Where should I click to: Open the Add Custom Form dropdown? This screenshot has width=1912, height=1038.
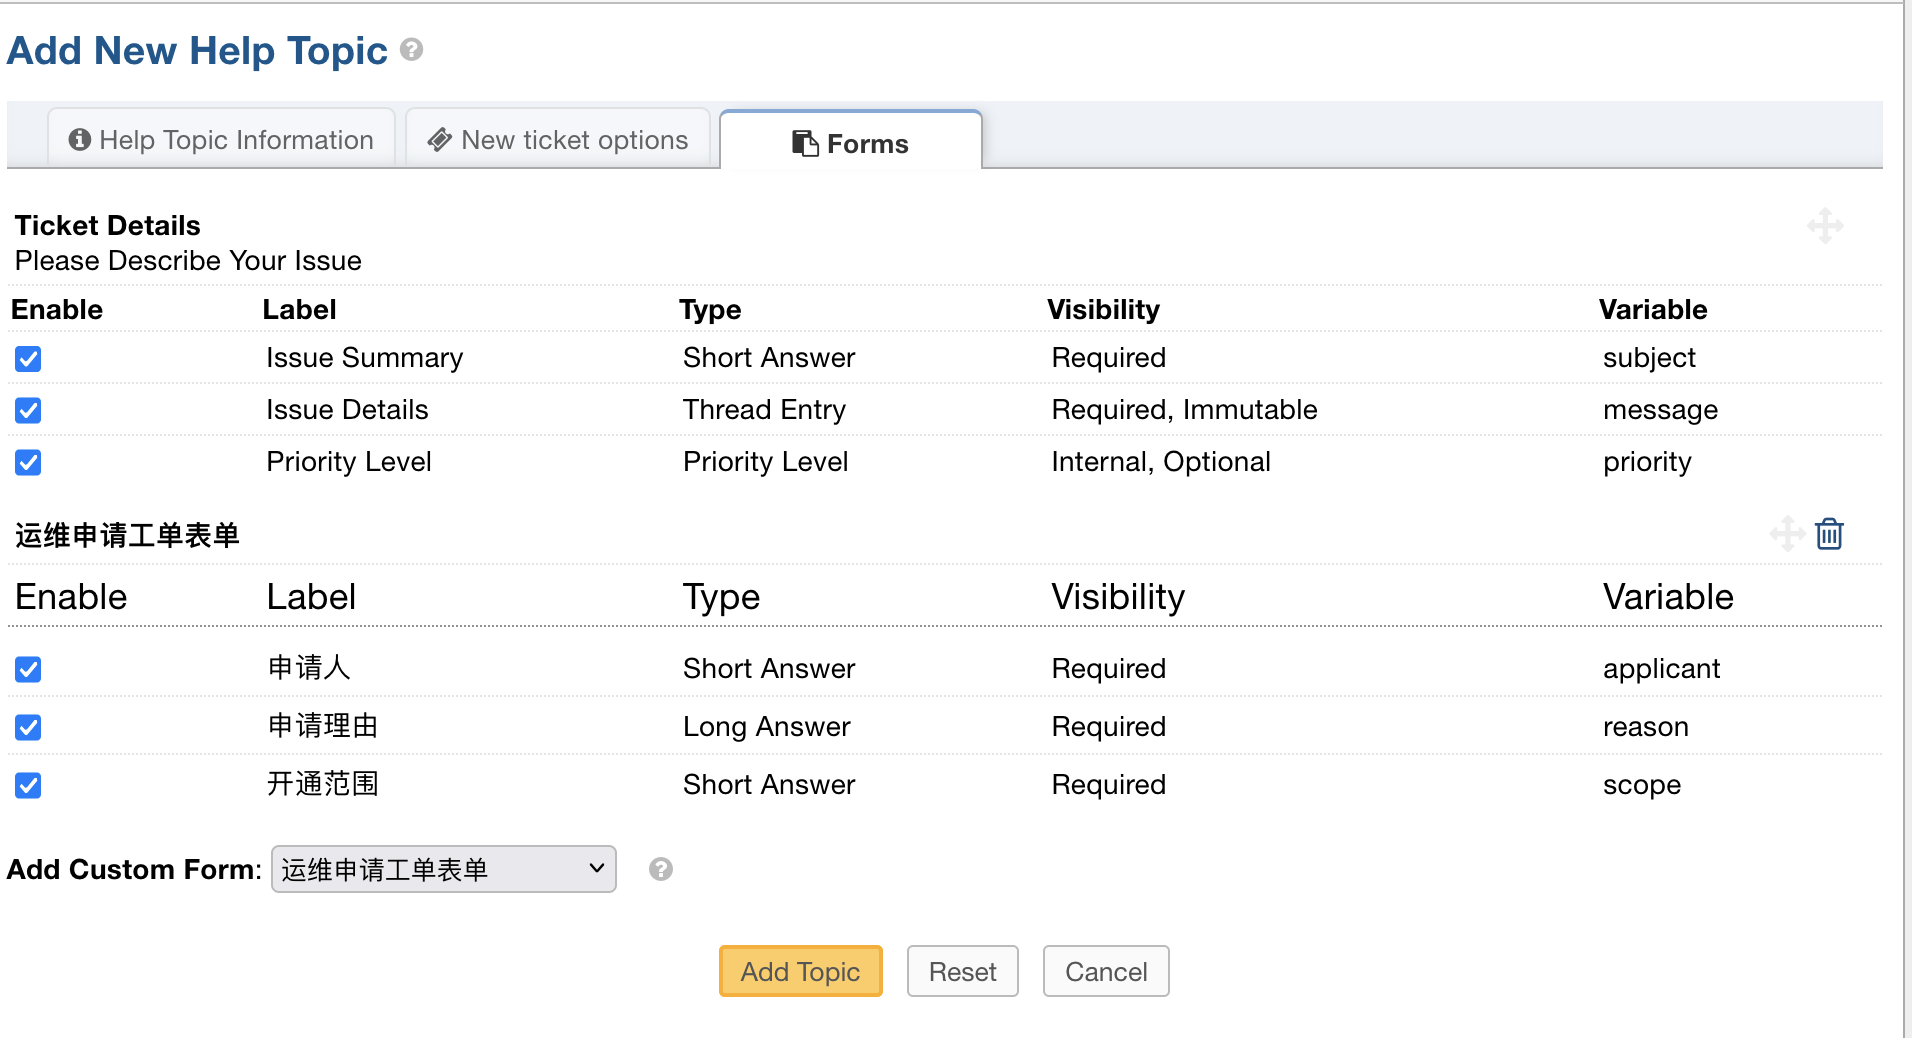(x=443, y=869)
